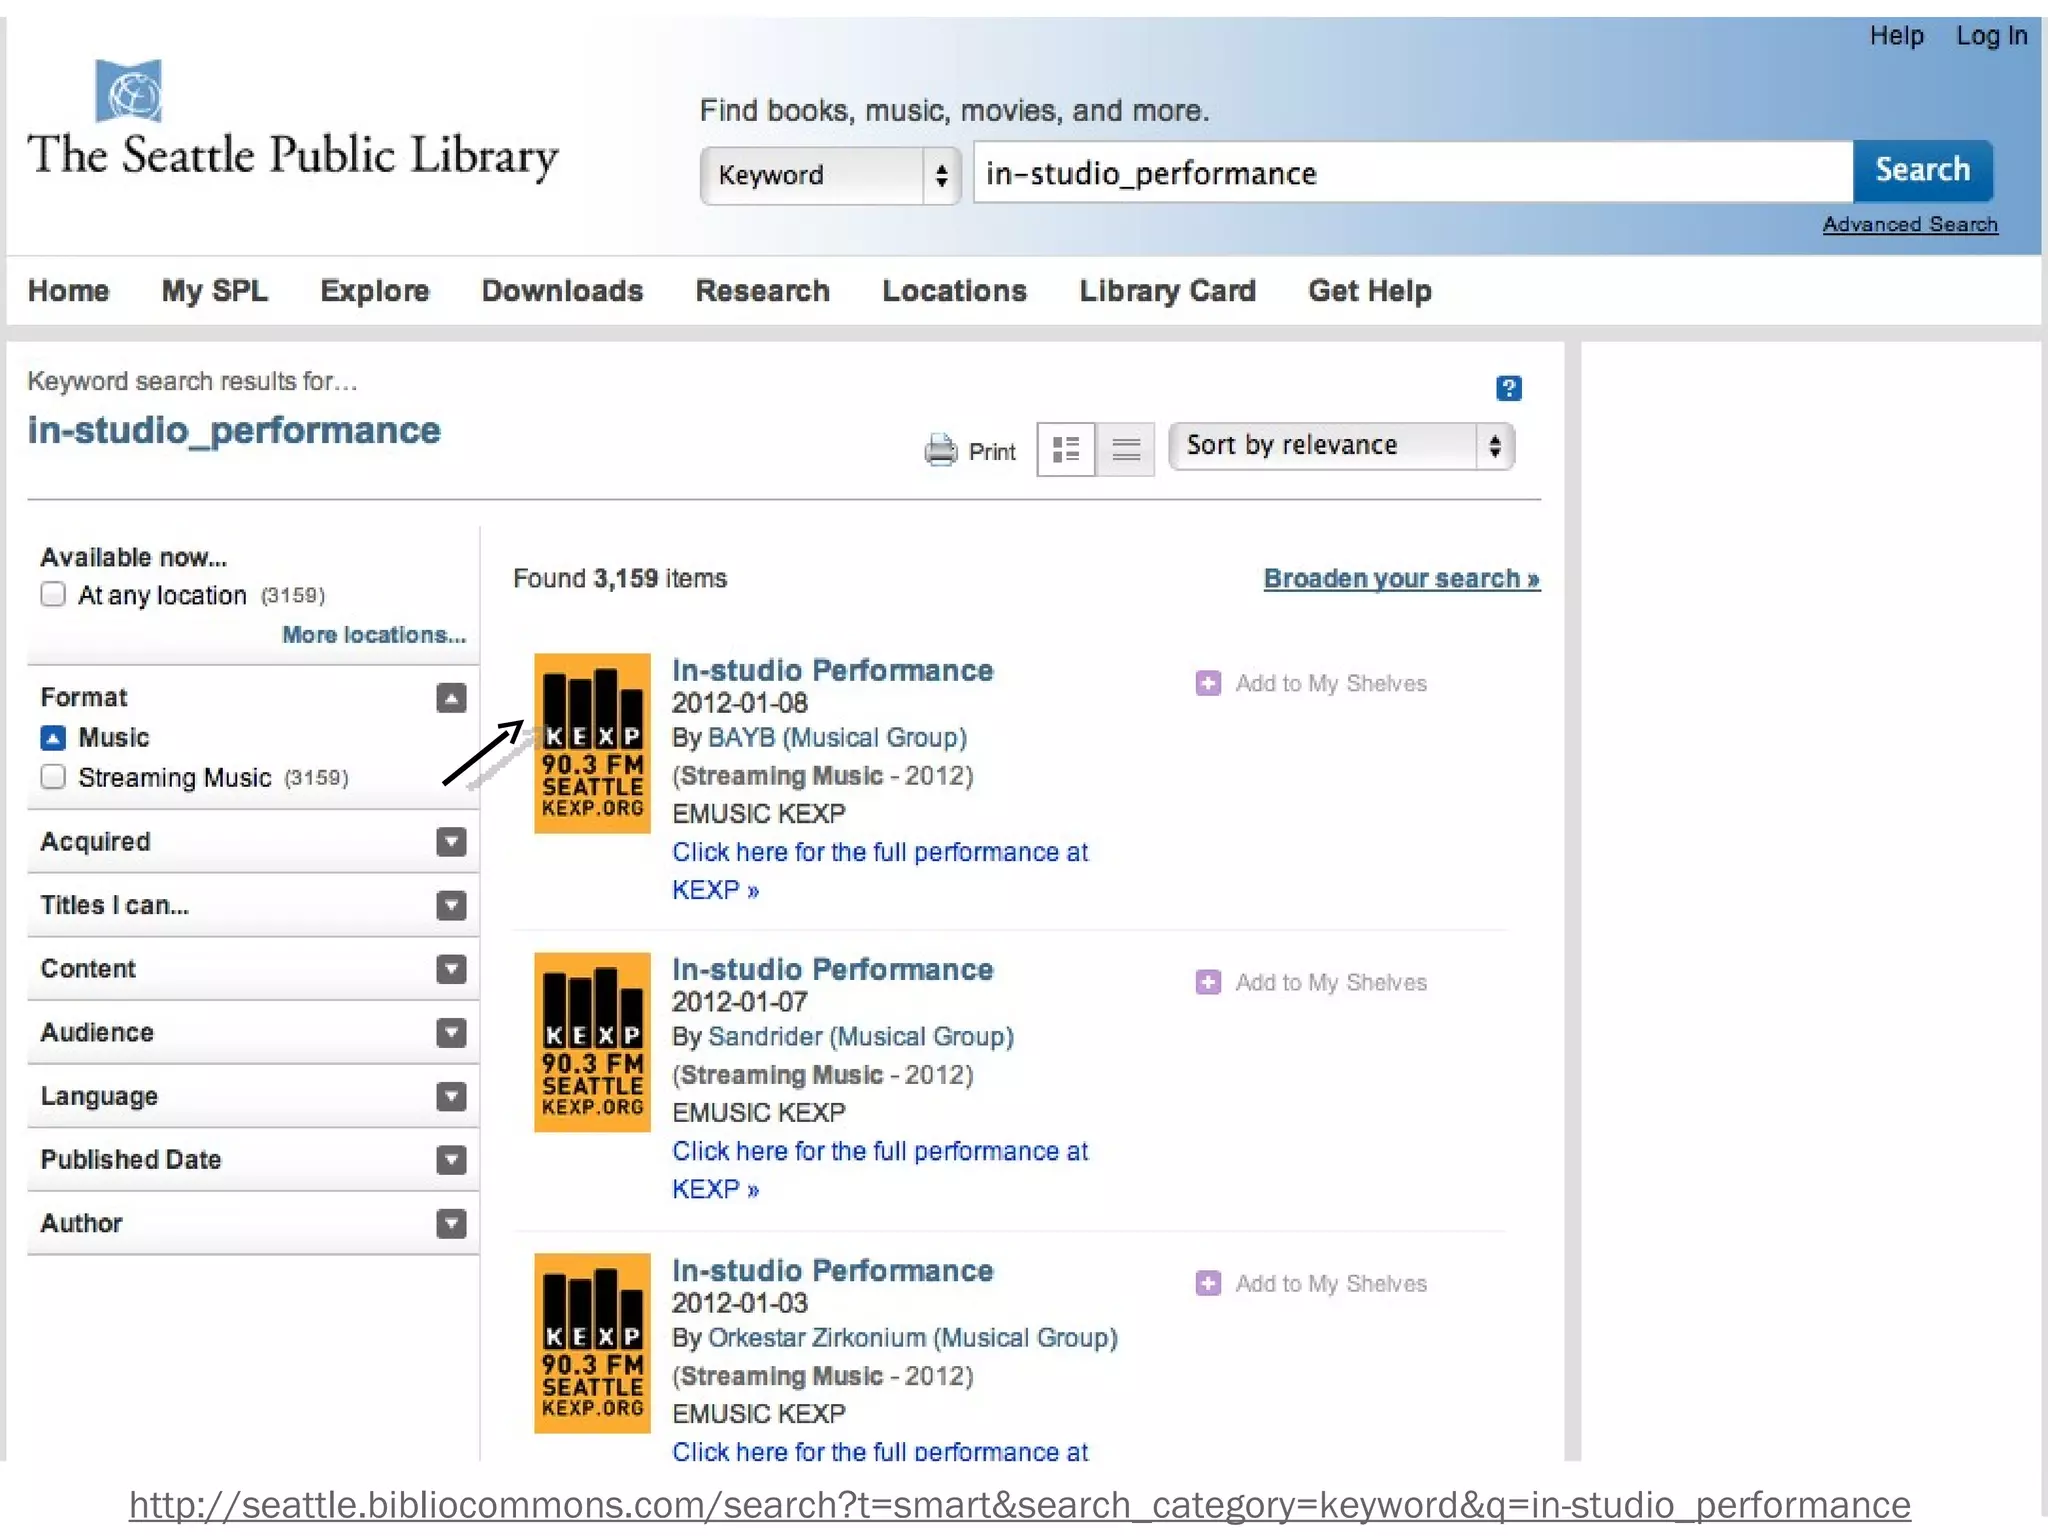The width and height of the screenshot is (2048, 1536).
Task: Expand the Audience filter section
Action: coord(451,1033)
